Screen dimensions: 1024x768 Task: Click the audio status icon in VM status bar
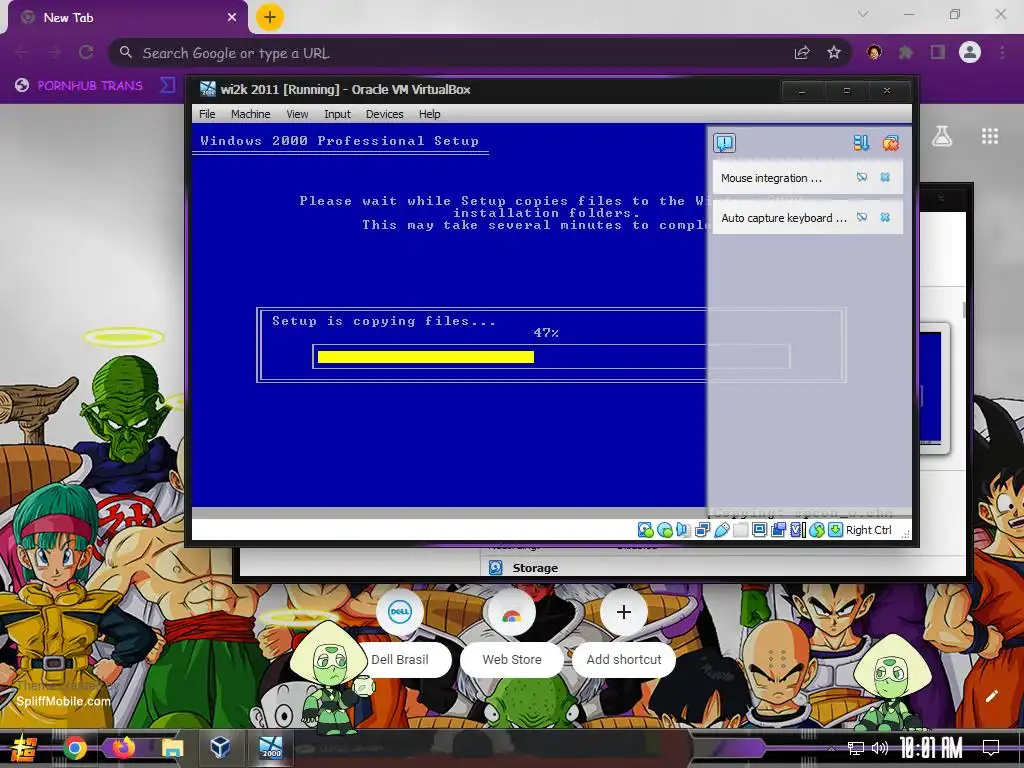point(683,530)
